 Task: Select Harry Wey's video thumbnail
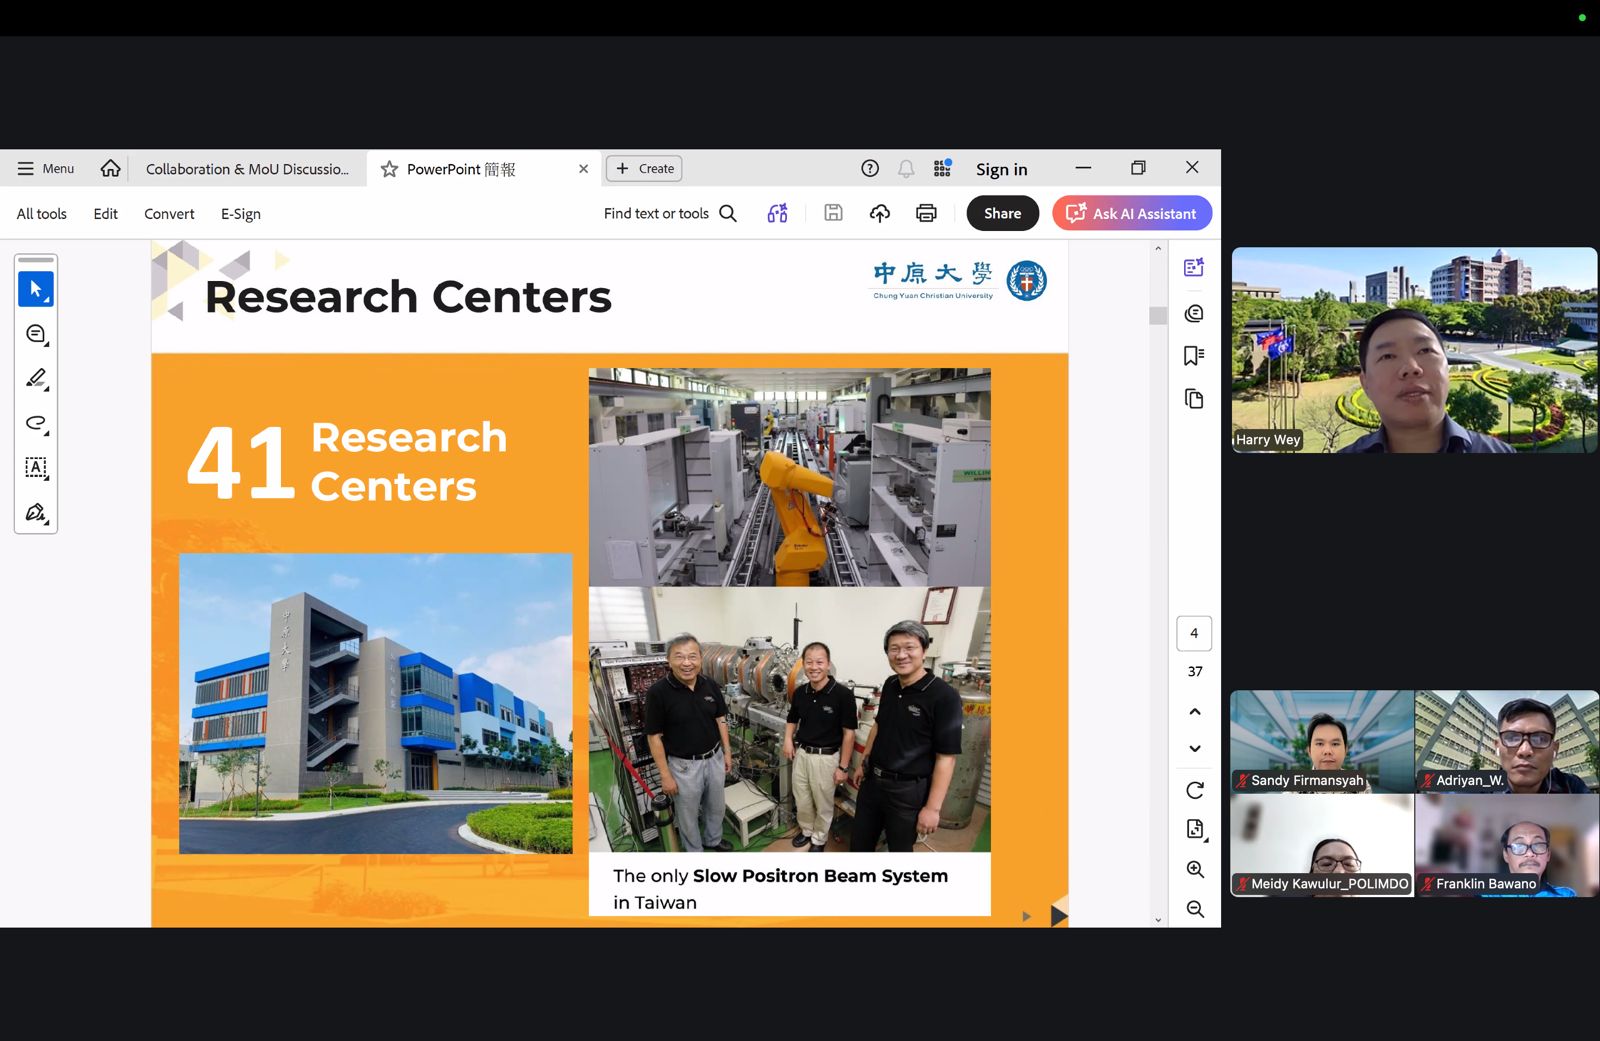tap(1414, 350)
